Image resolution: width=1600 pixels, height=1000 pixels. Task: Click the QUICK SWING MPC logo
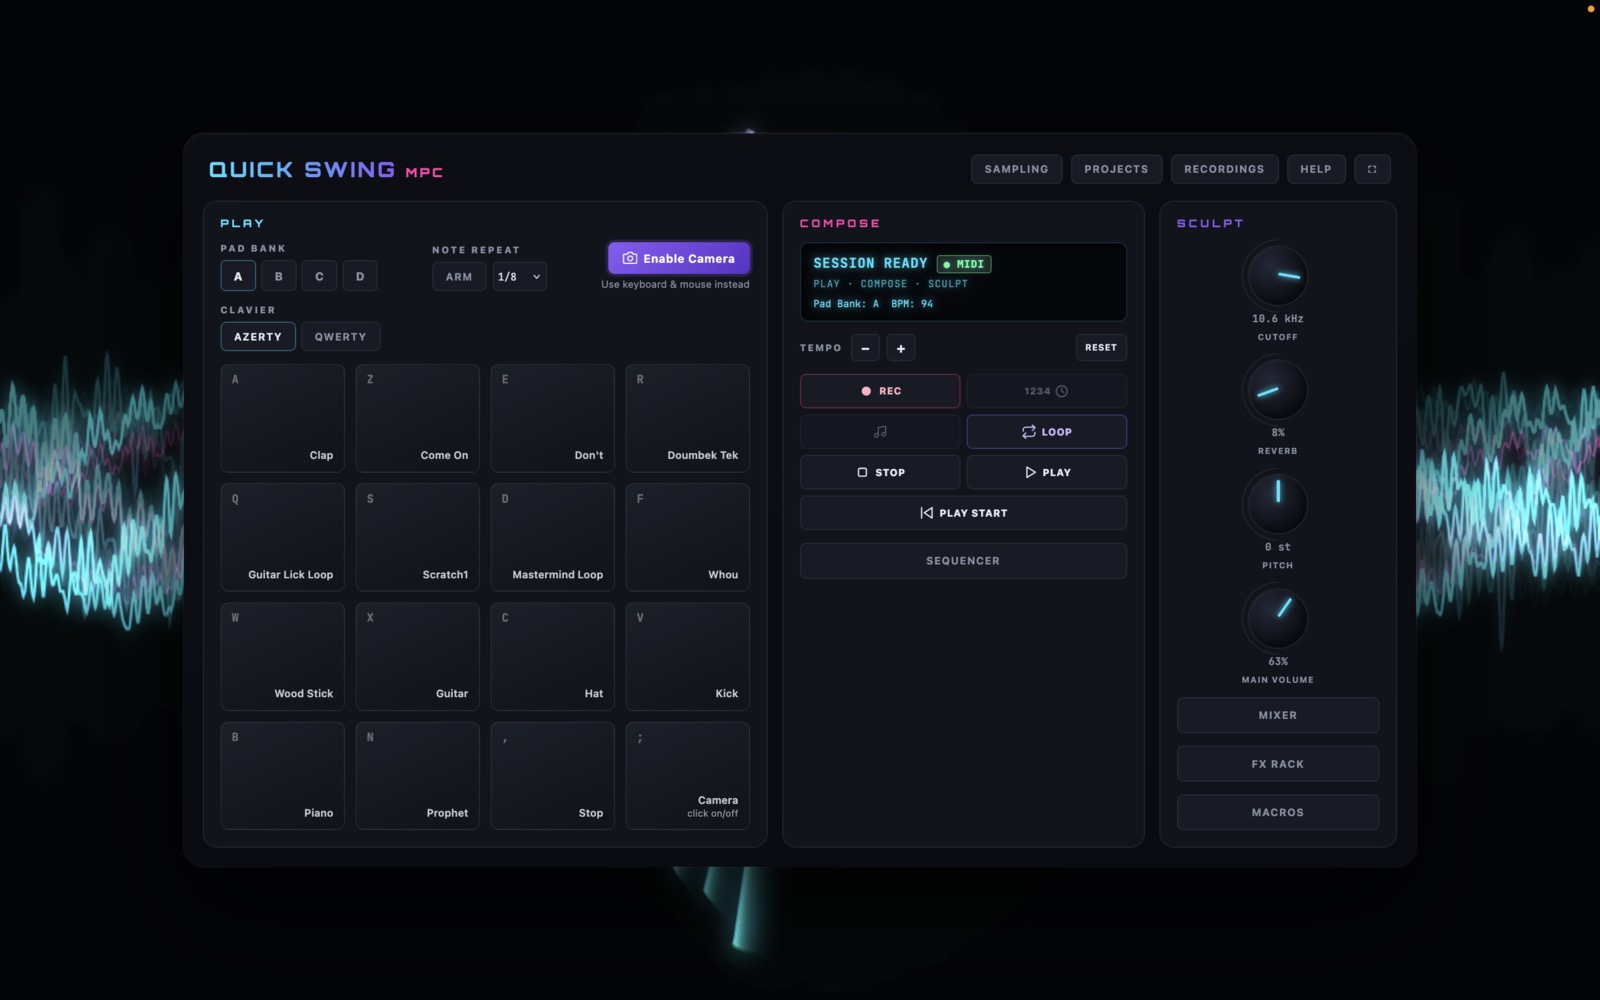[x=326, y=170]
